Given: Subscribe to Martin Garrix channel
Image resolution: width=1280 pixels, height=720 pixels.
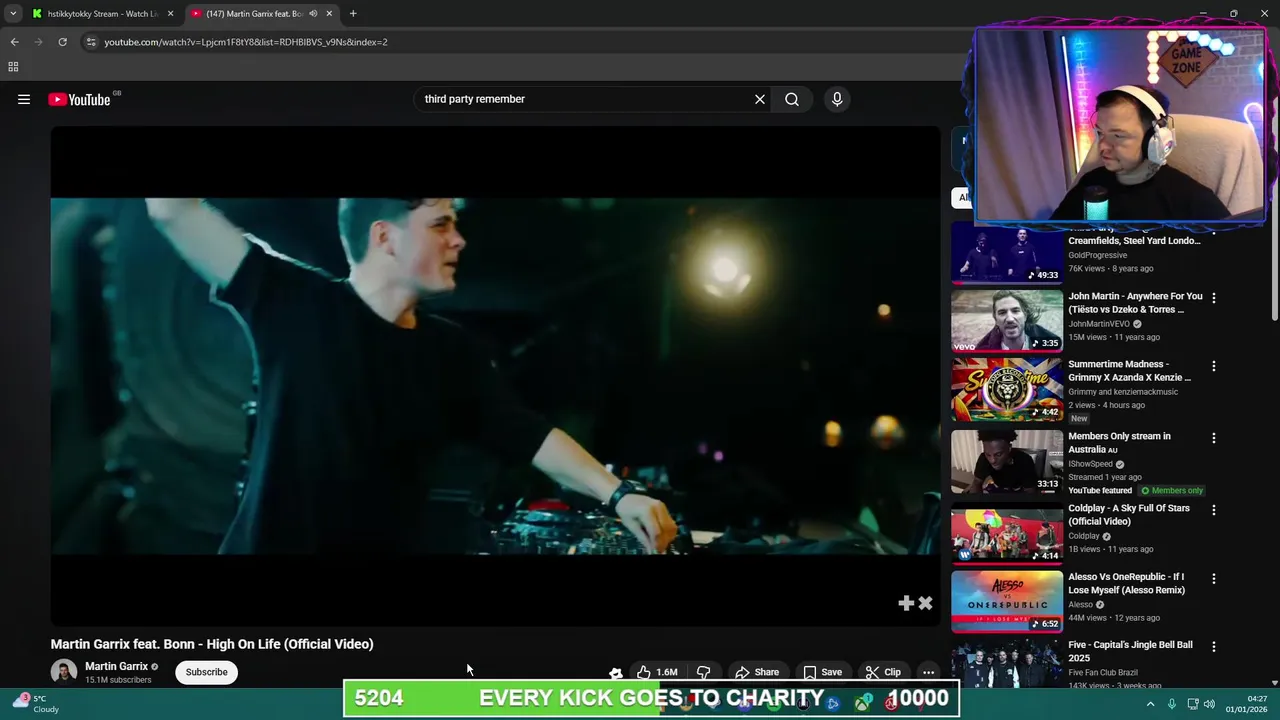Looking at the screenshot, I should 206,672.
